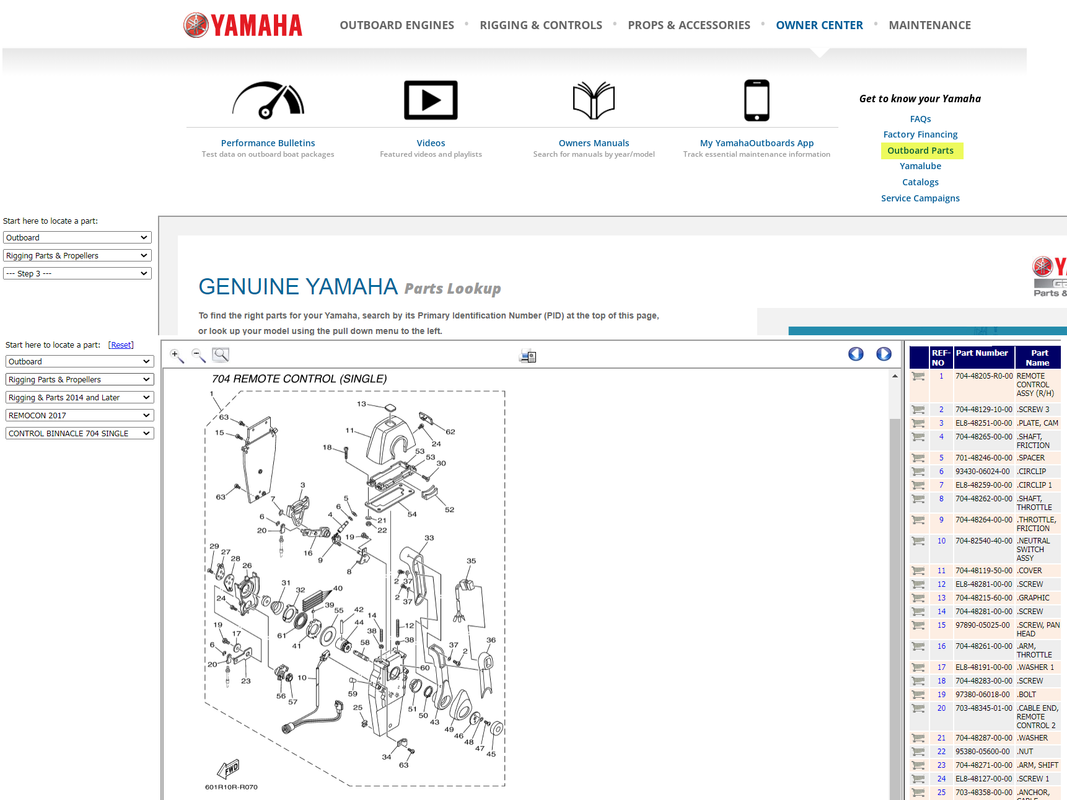Open the PROPS & ACCESSORIES menu
The height and width of the screenshot is (800, 1067).
pyautogui.click(x=689, y=25)
